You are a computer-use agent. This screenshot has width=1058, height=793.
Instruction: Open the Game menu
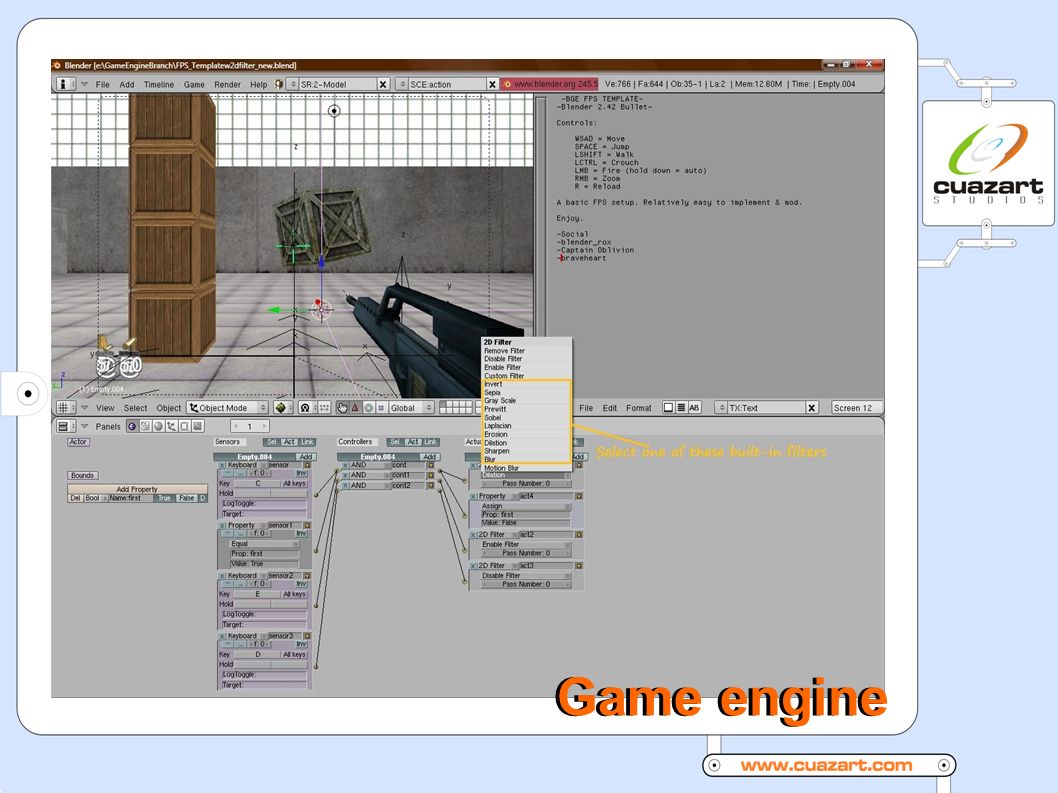click(x=194, y=84)
